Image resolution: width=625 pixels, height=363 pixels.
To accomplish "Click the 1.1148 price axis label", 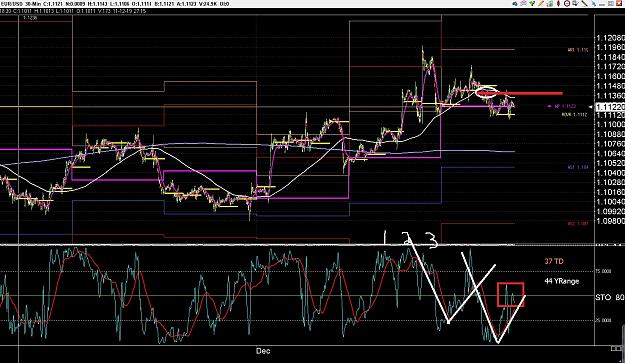I will tap(610, 86).
